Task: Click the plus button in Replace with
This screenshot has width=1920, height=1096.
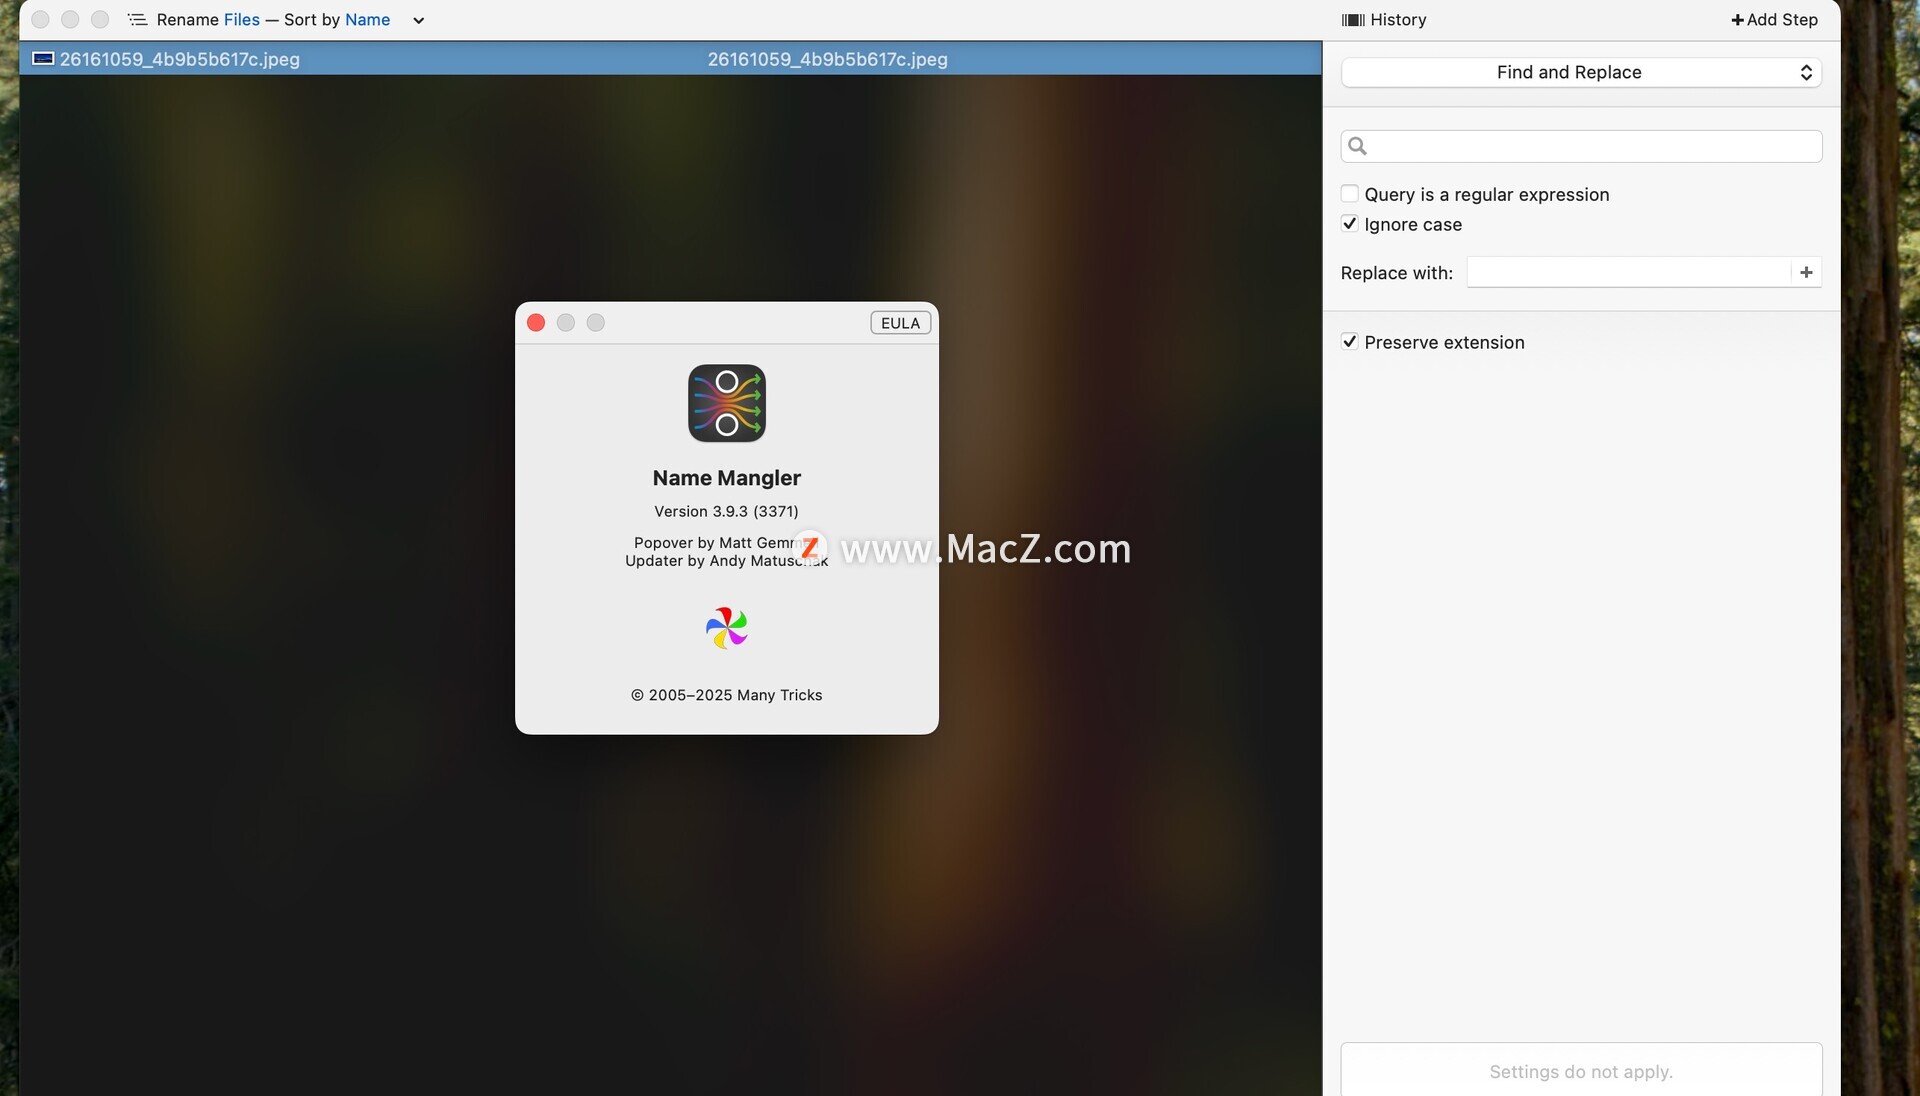Action: 1806,272
